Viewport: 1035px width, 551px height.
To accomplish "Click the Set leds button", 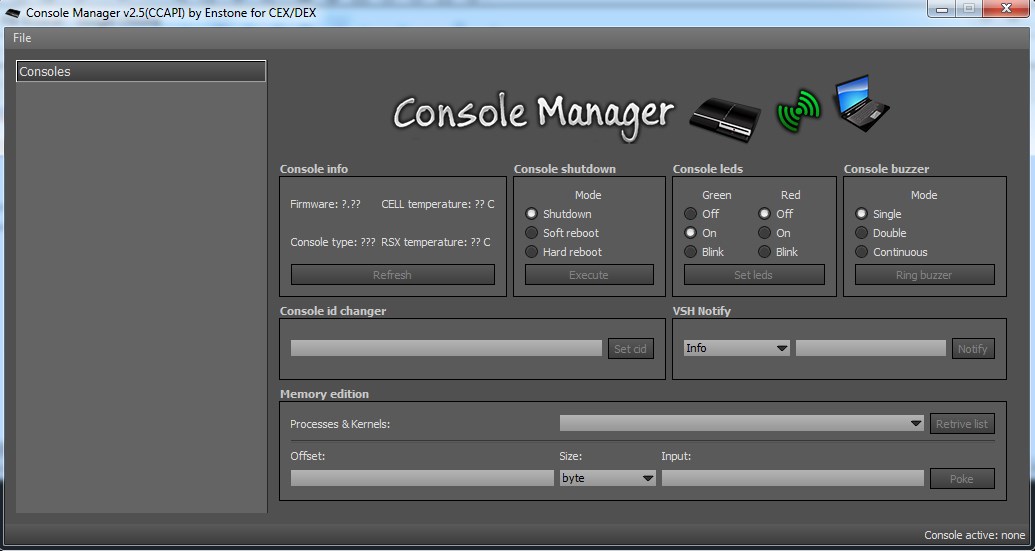I will click(754, 275).
